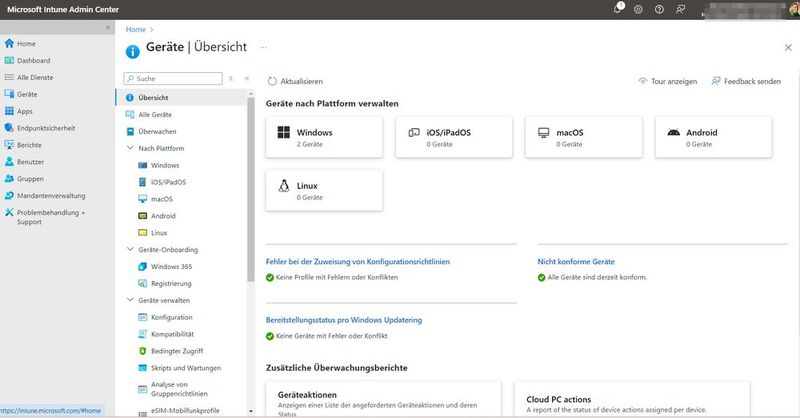Click the Problembehandlung + Support tools icon

click(9, 212)
